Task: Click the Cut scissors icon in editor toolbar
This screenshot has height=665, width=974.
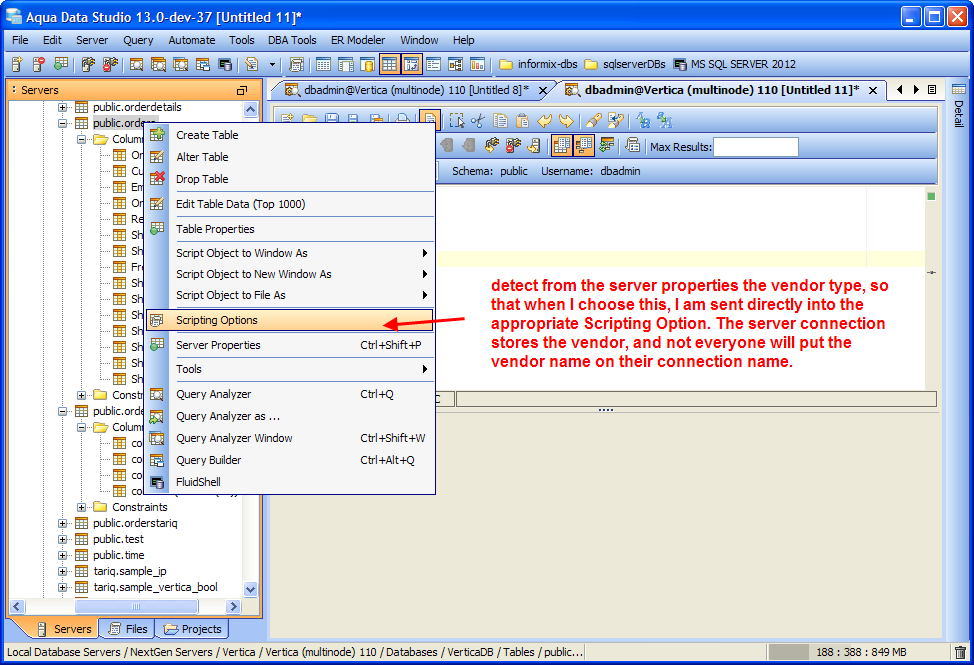Action: pos(478,120)
